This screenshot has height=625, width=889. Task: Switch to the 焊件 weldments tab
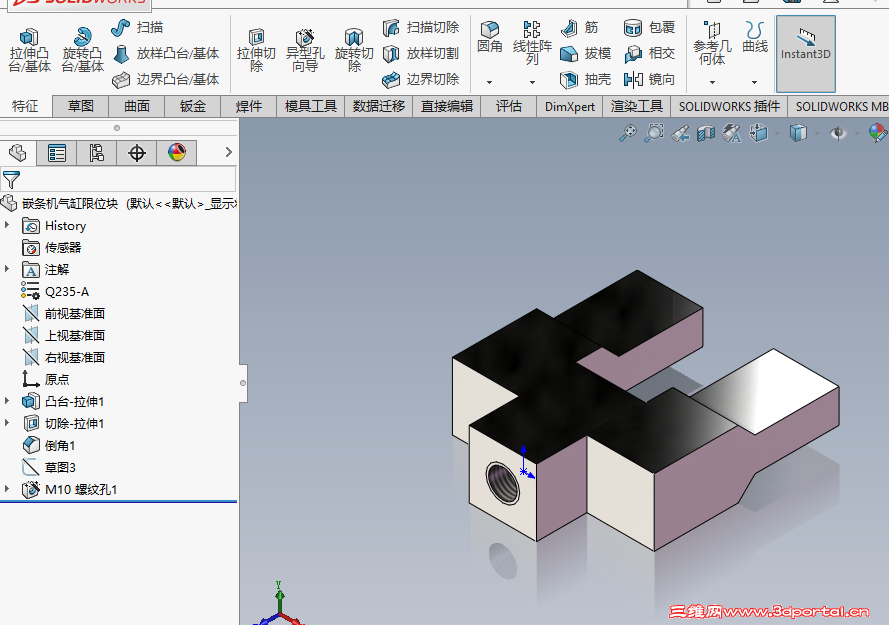[249, 106]
